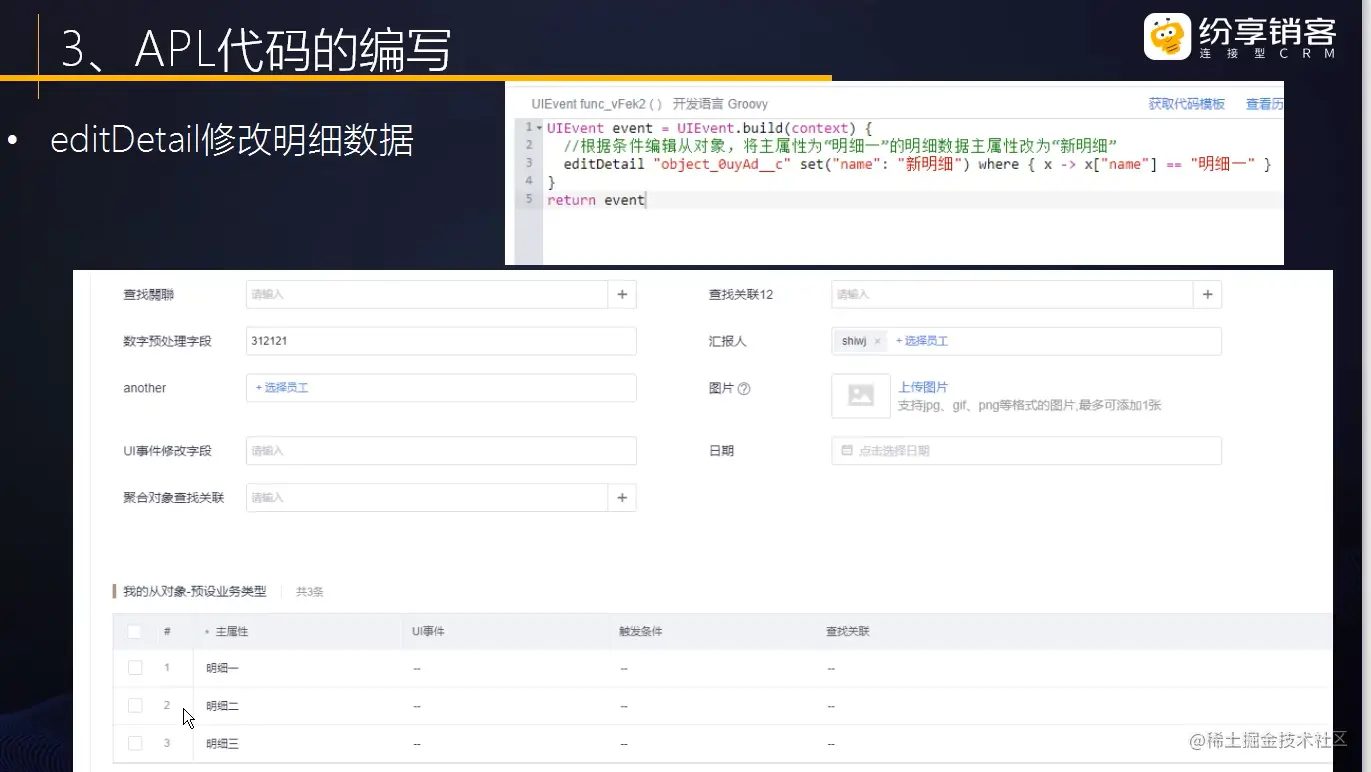Collapse the code fold arrow on line 1
This screenshot has height=772, width=1371.
click(539, 128)
